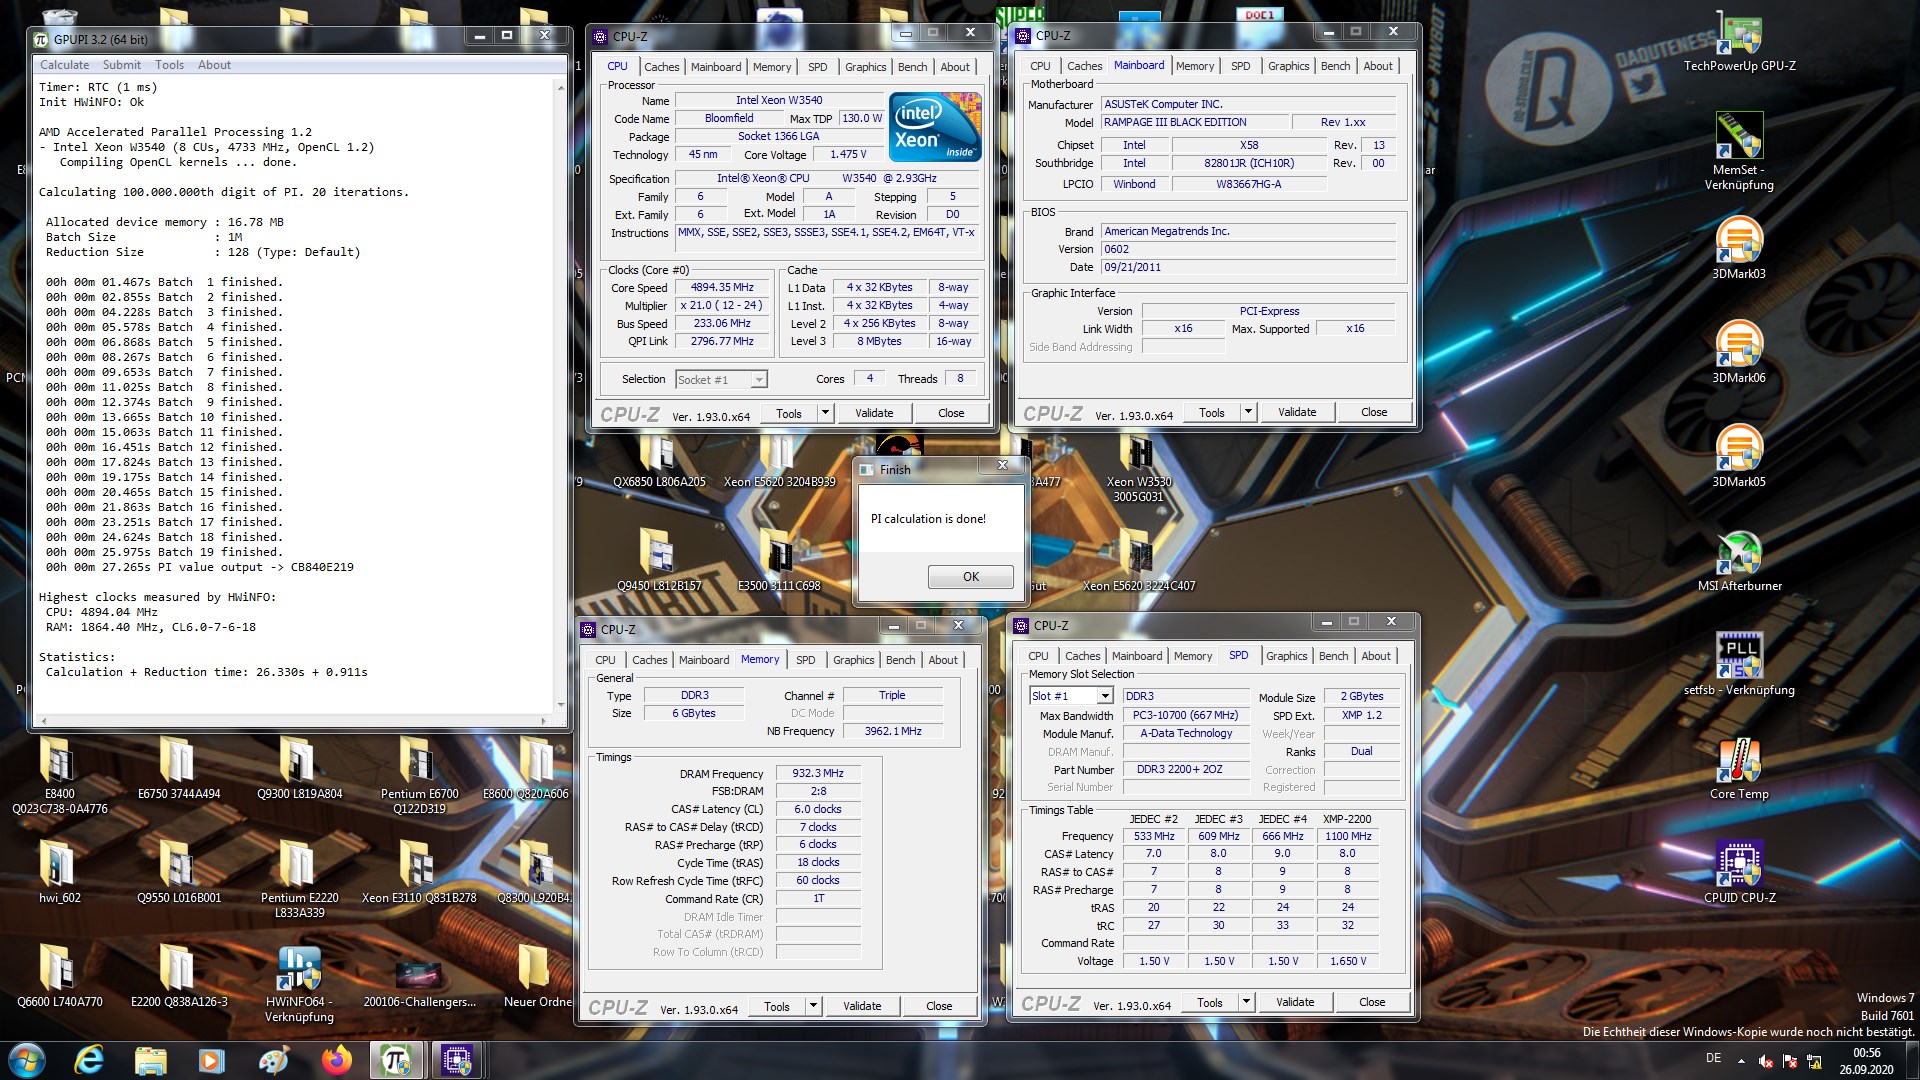Expand Tools arrow in CPU tab window
Screen dimensions: 1920x1080
click(x=825, y=413)
